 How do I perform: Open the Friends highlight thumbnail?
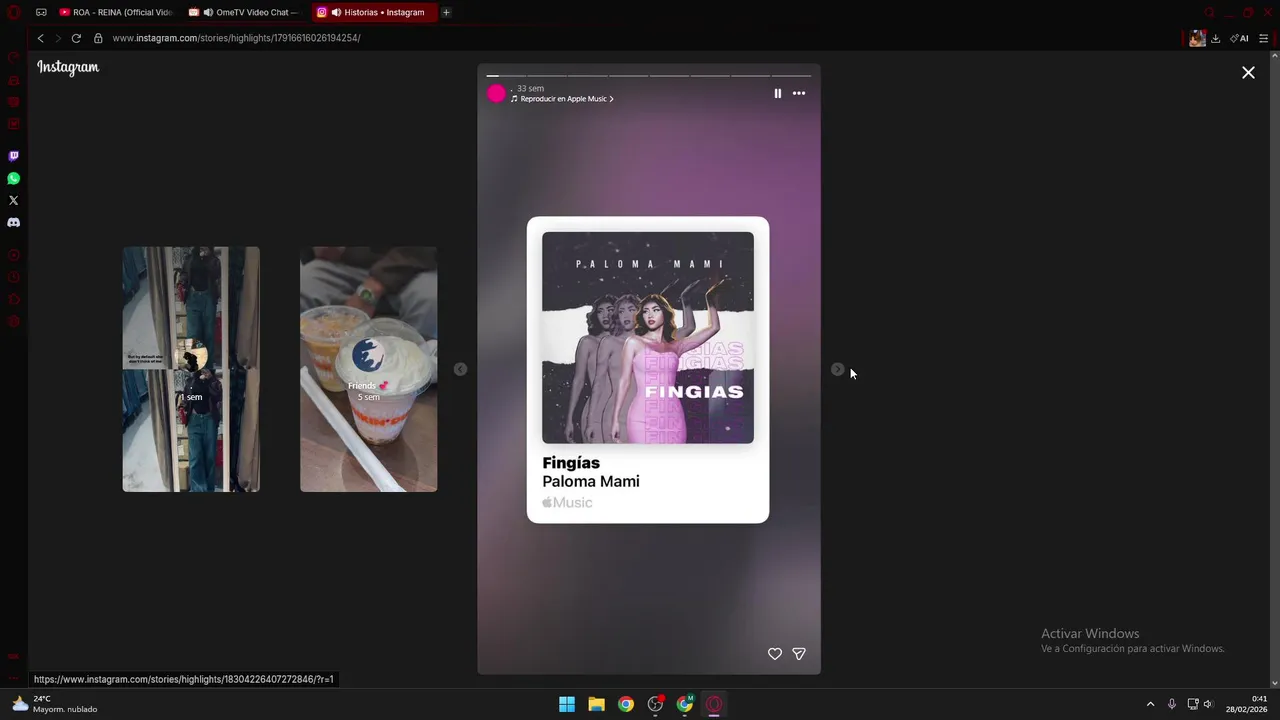[x=368, y=369]
